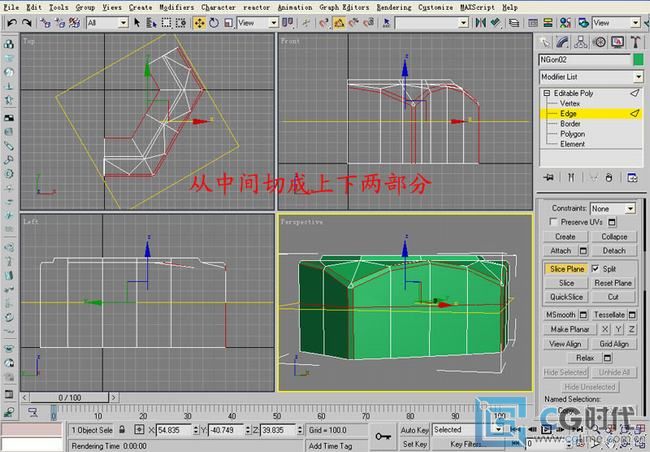
Task: Click the Collapse button
Action: coord(614,236)
